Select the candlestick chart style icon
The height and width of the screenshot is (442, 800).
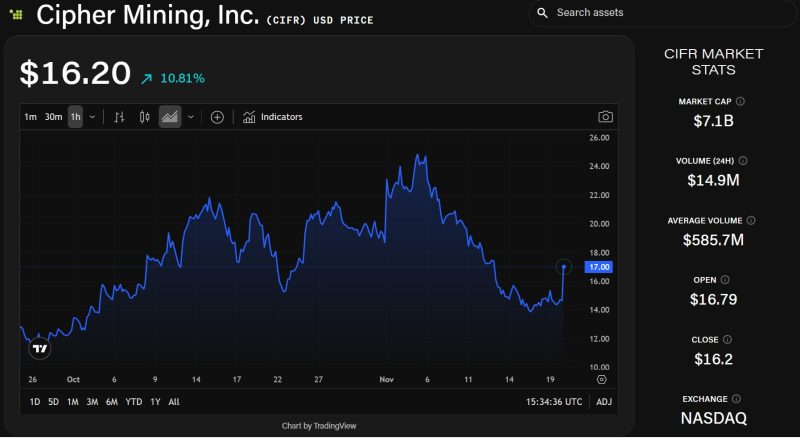(144, 117)
